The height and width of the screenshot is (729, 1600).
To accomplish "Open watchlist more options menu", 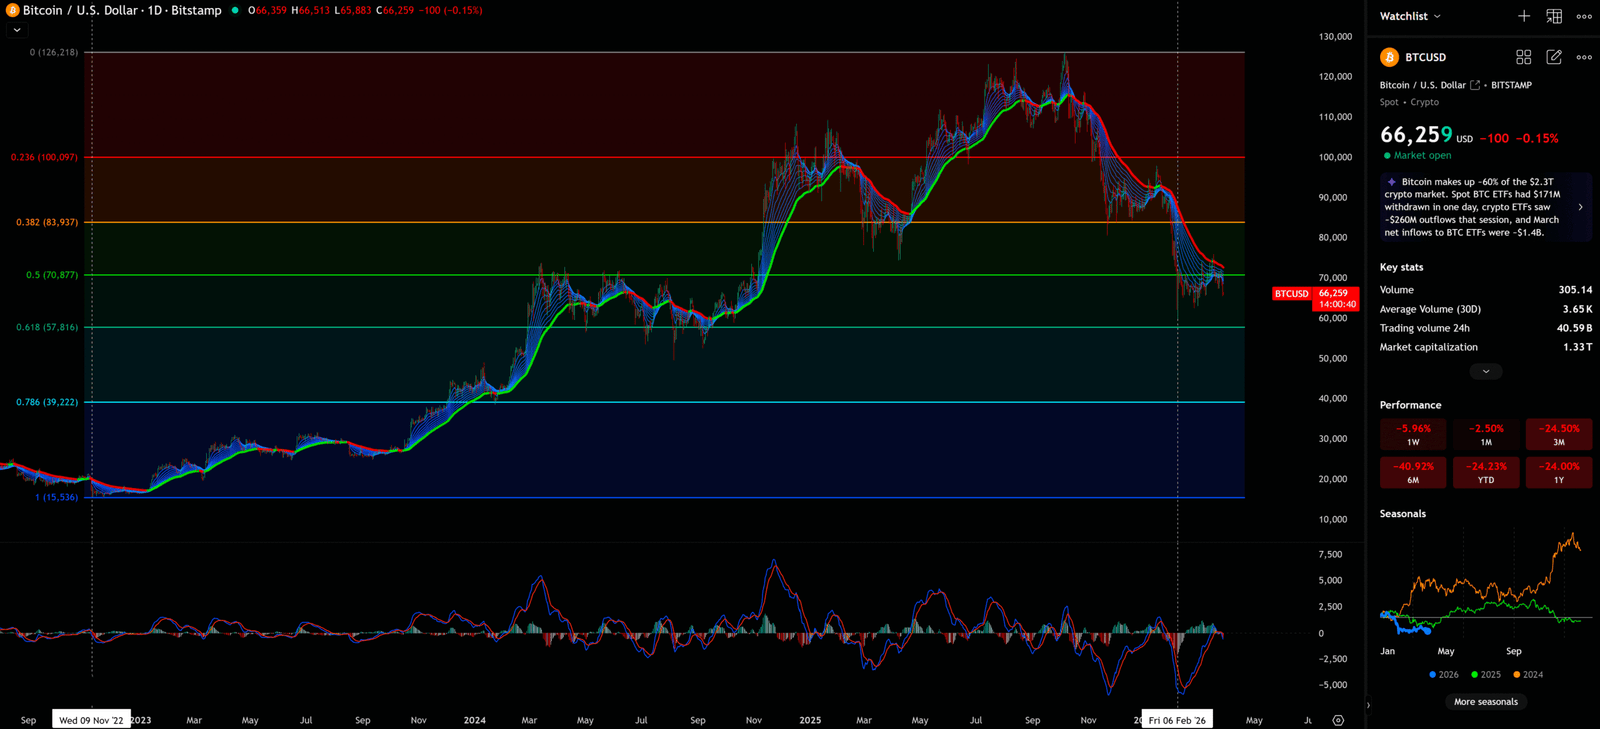I will (1584, 16).
